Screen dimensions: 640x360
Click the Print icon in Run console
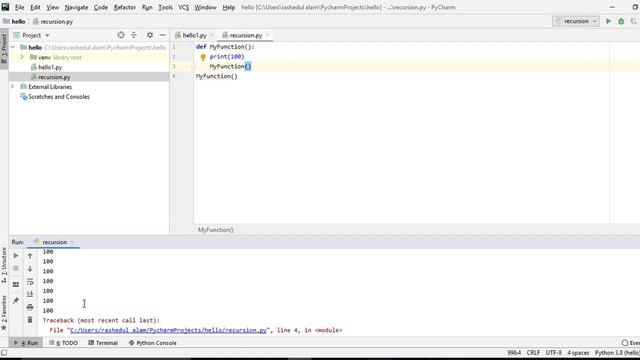pos(30,307)
